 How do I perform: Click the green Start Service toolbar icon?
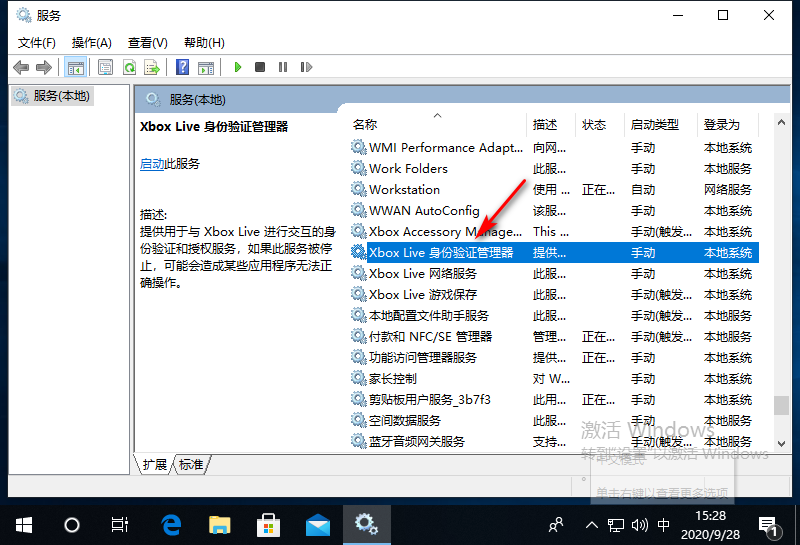click(x=238, y=67)
